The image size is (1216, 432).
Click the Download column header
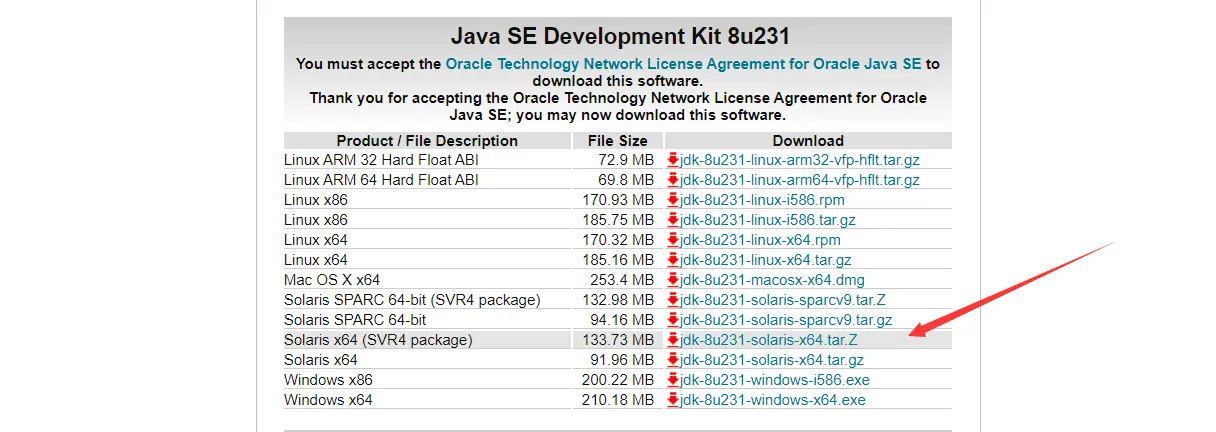click(x=808, y=141)
